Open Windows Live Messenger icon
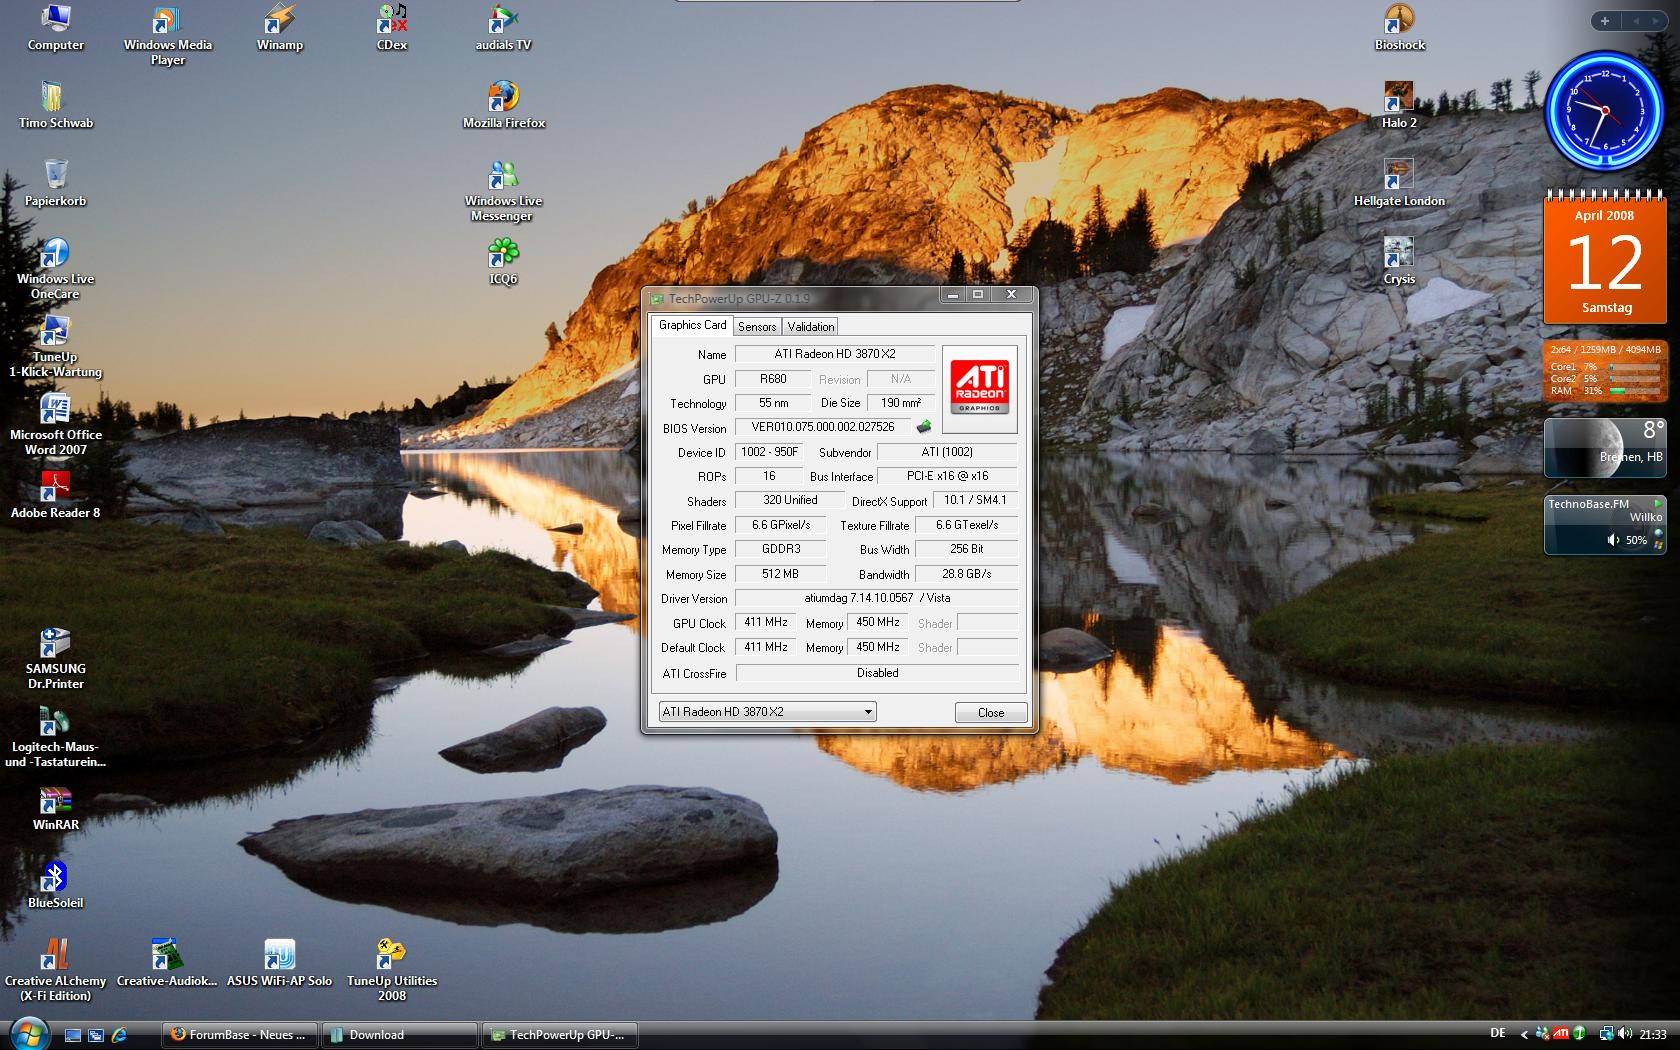Image resolution: width=1680 pixels, height=1050 pixels. click(504, 191)
